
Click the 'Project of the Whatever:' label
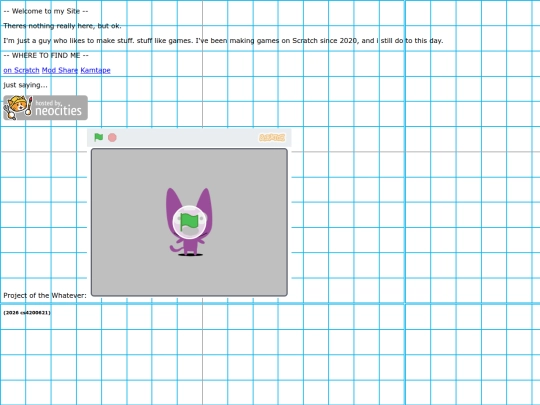point(45,295)
